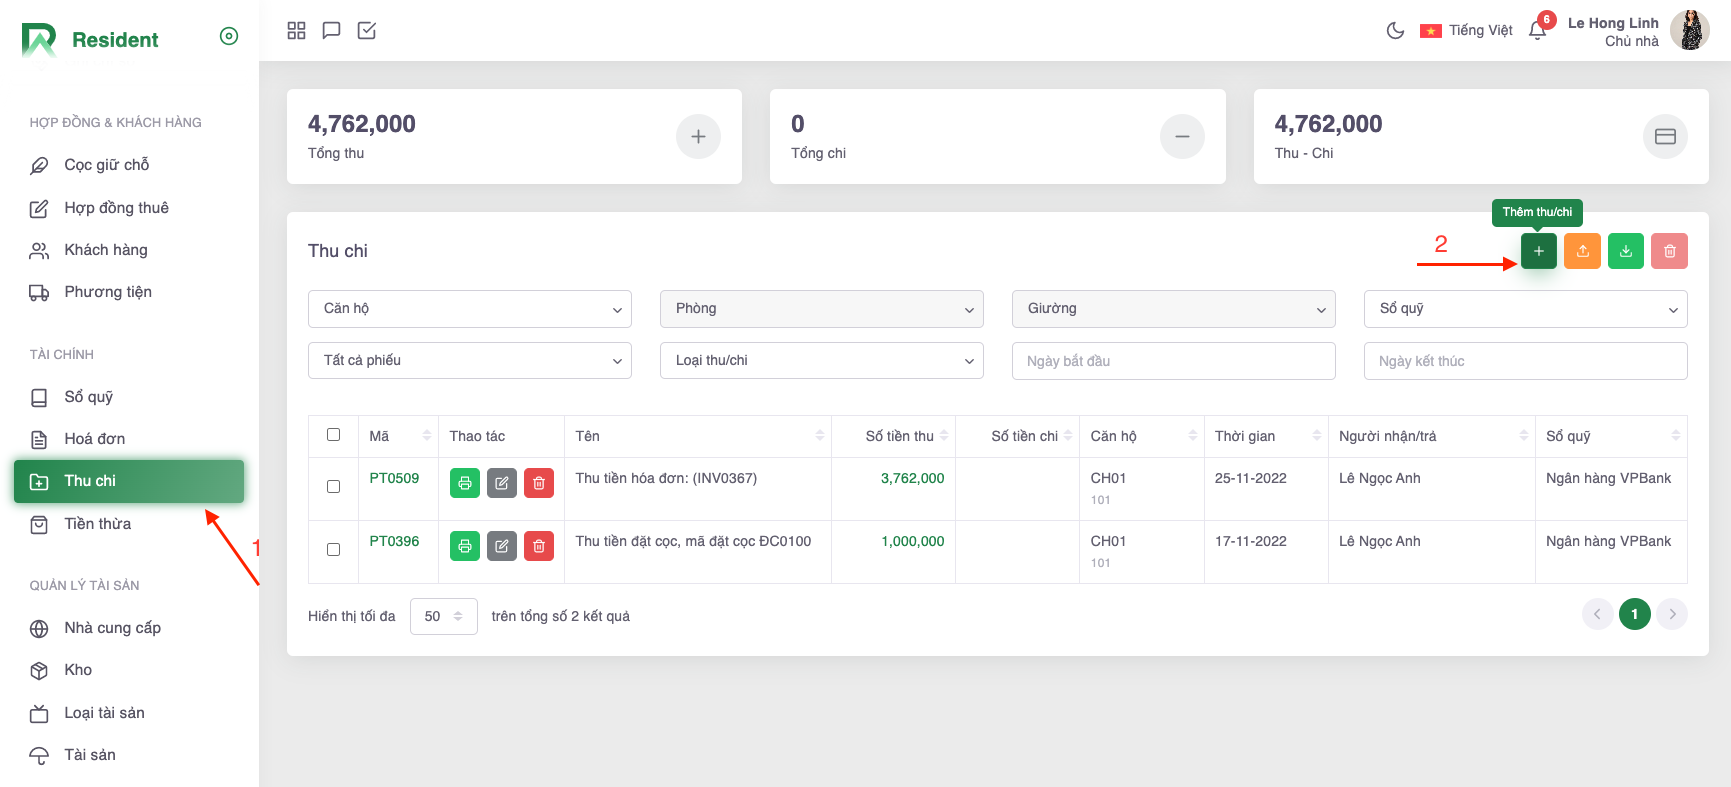The image size is (1731, 787).
Task: Delete the PT0509 row using trash icon
Action: 538,483
